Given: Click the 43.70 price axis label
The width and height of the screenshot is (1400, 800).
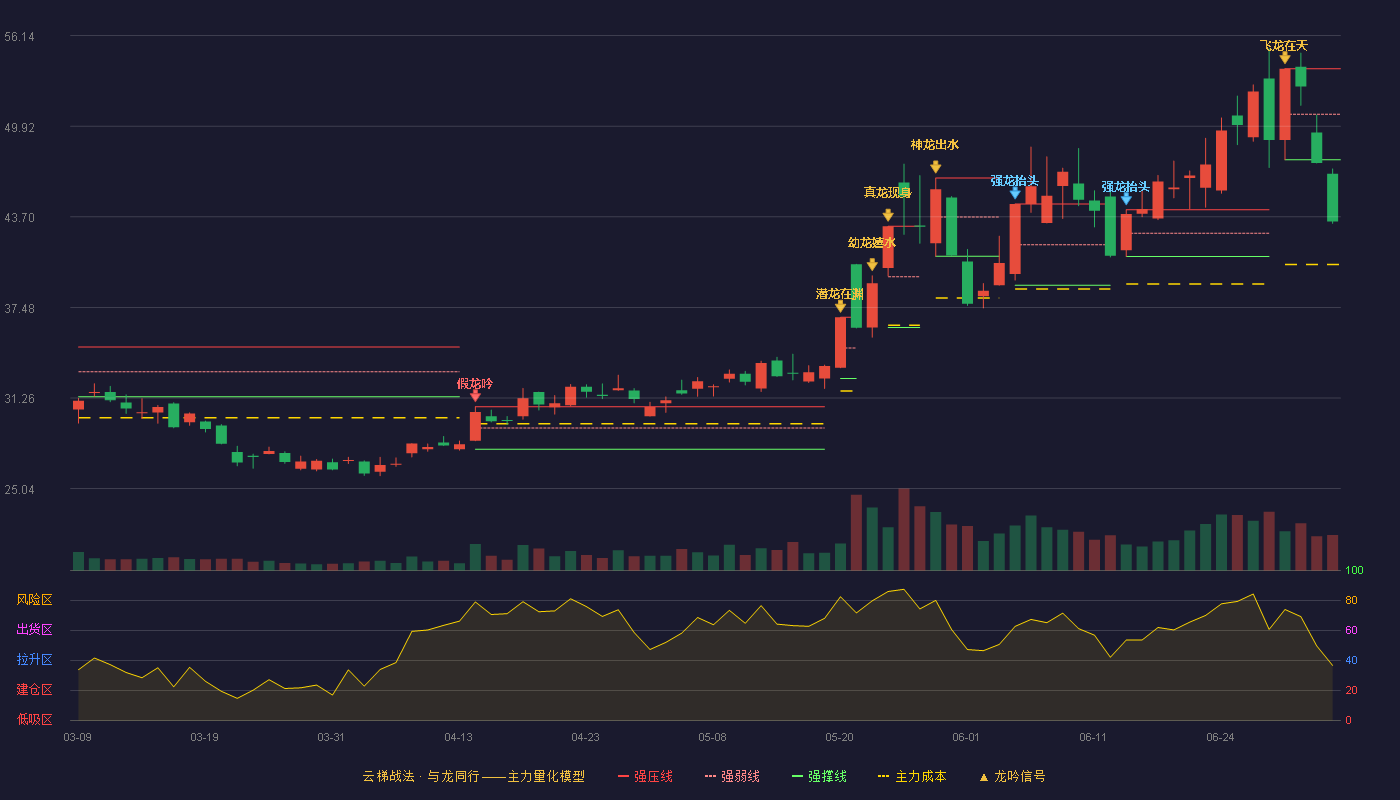Looking at the screenshot, I should (x=19, y=218).
